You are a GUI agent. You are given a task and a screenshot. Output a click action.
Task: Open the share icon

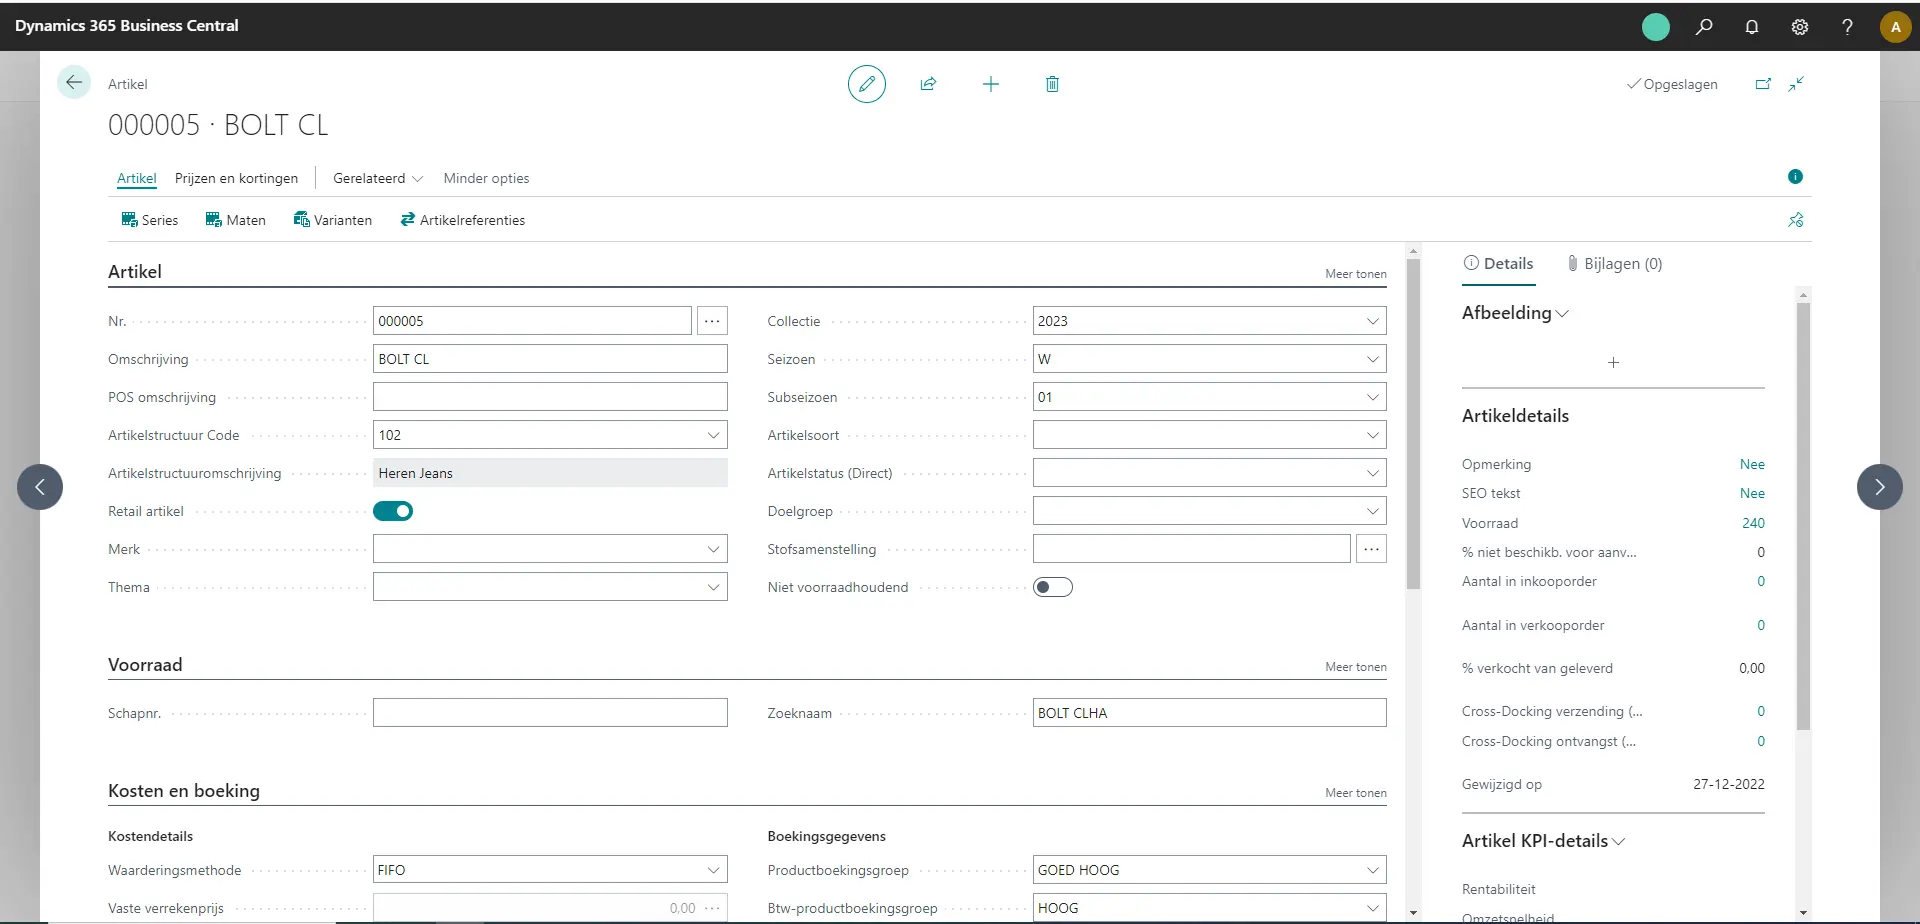point(928,84)
